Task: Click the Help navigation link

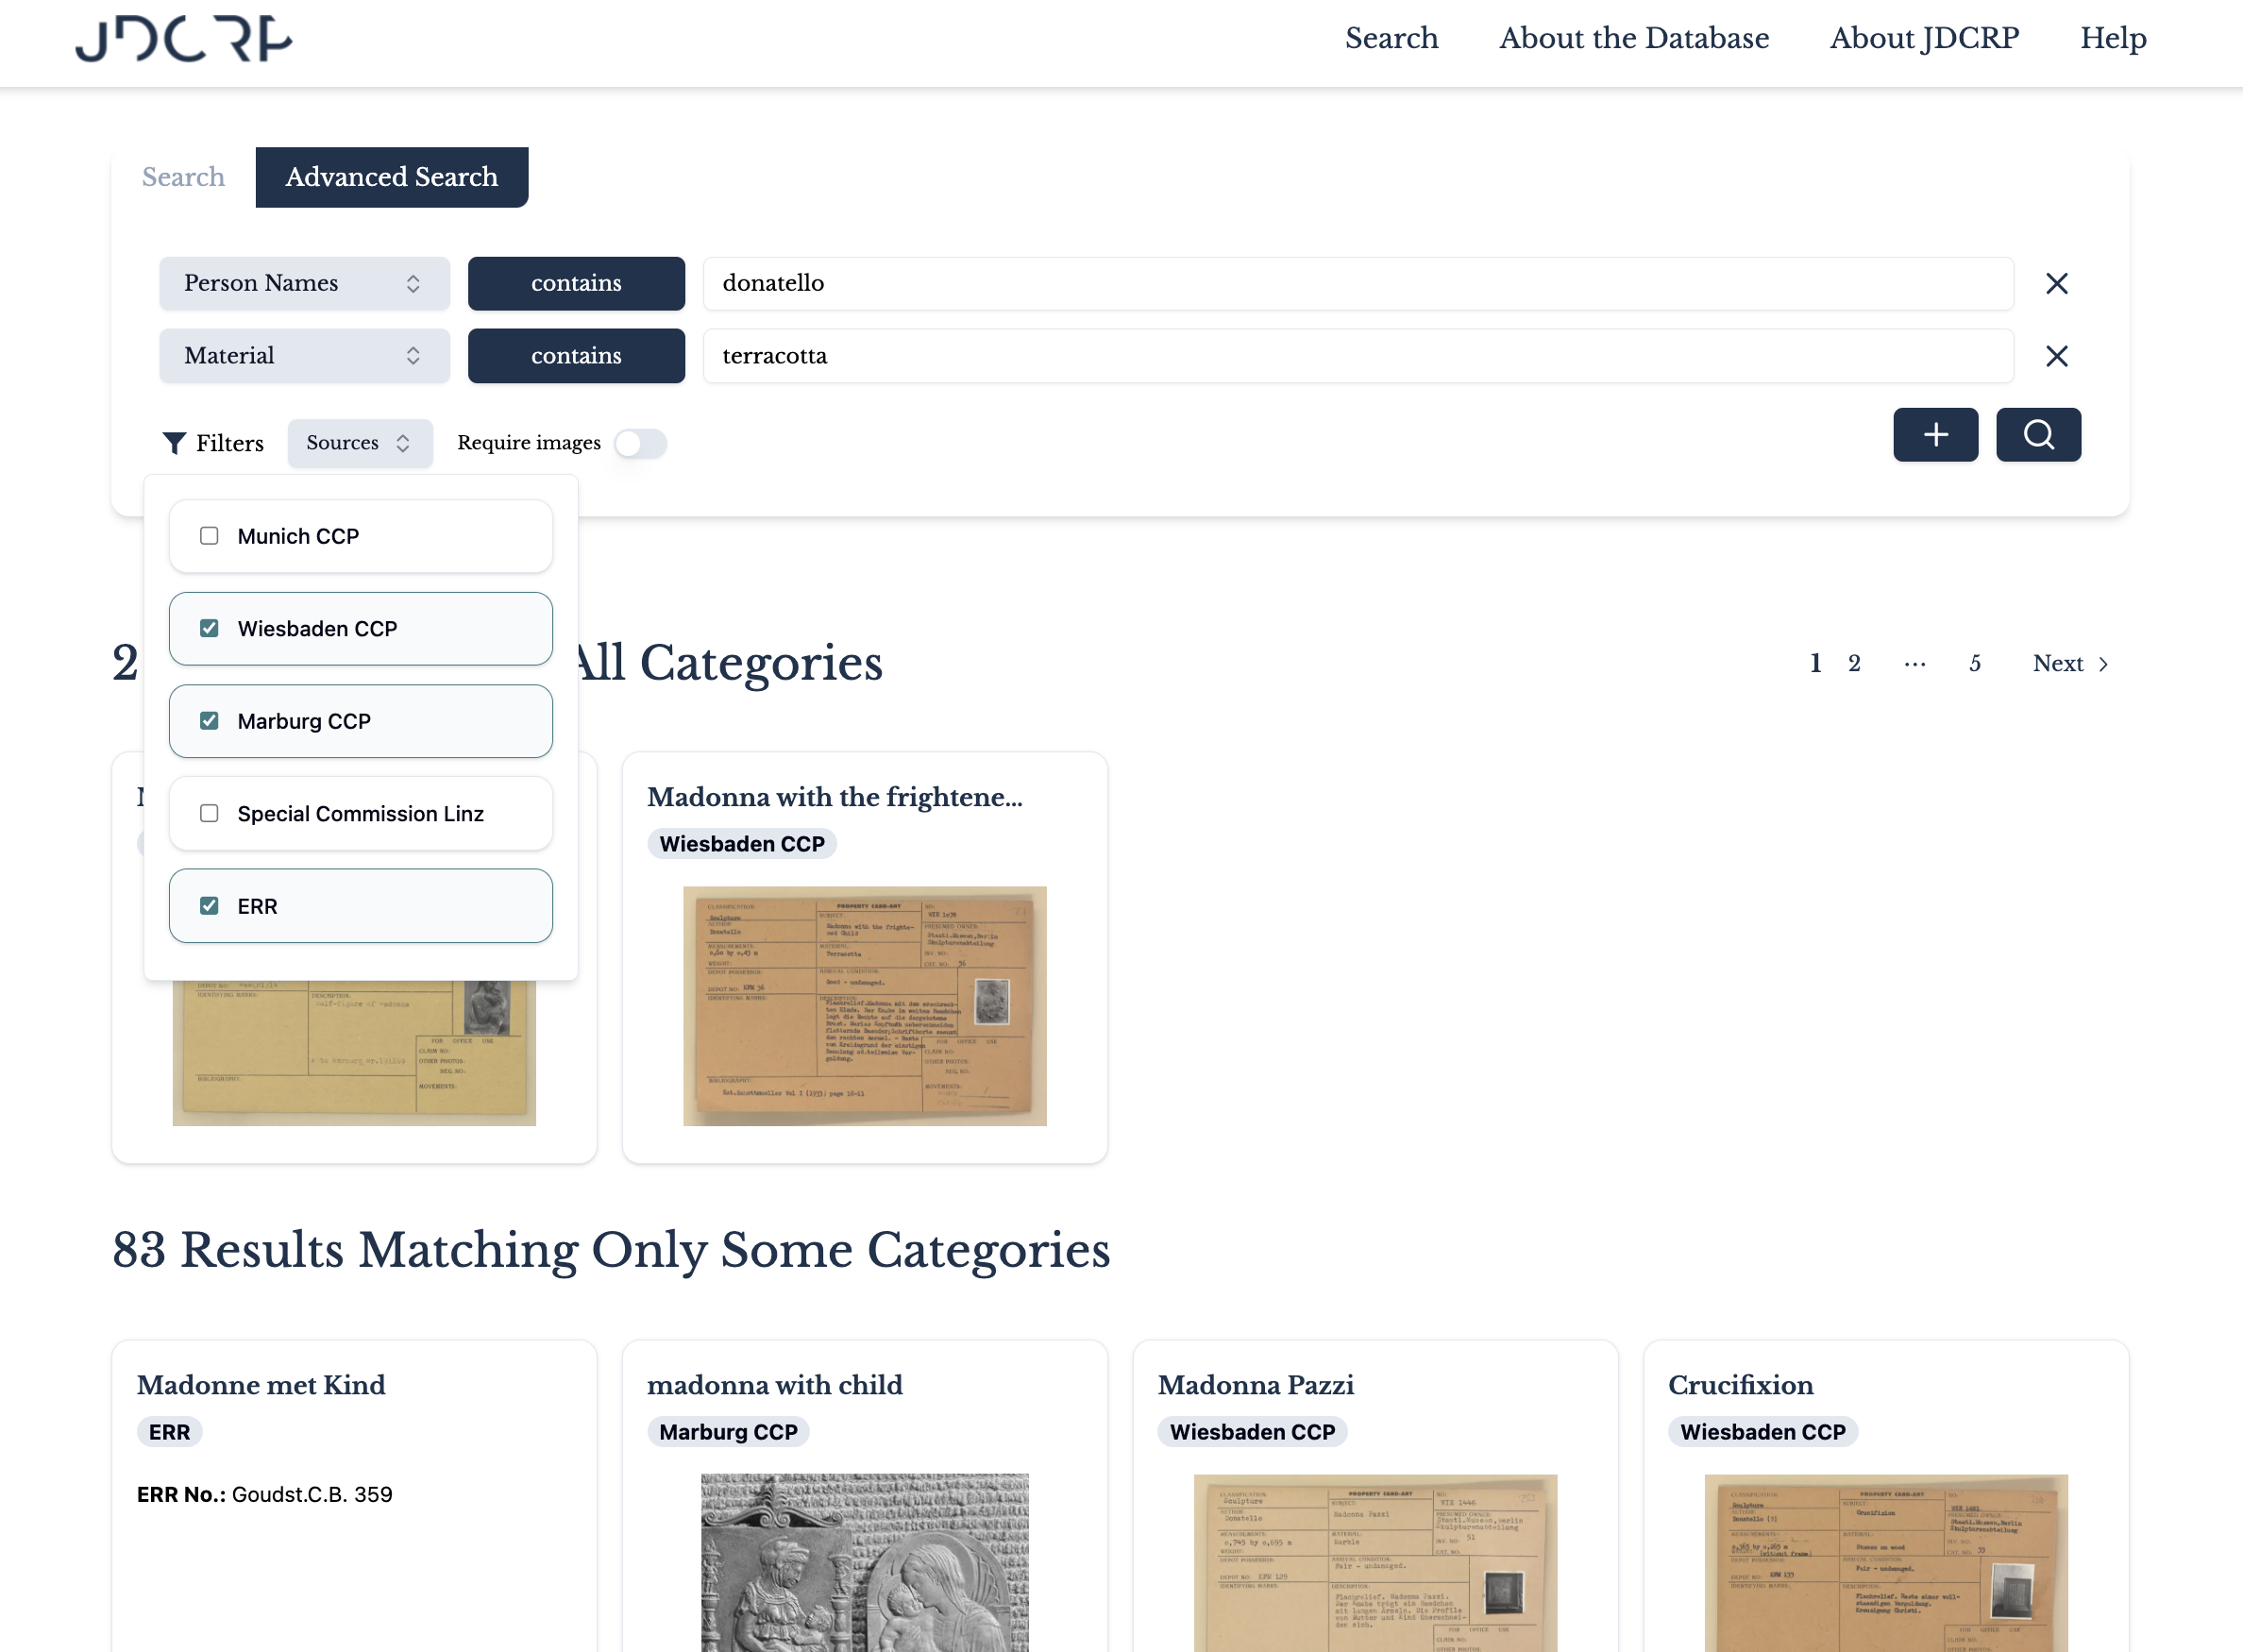Action: pos(2113,38)
